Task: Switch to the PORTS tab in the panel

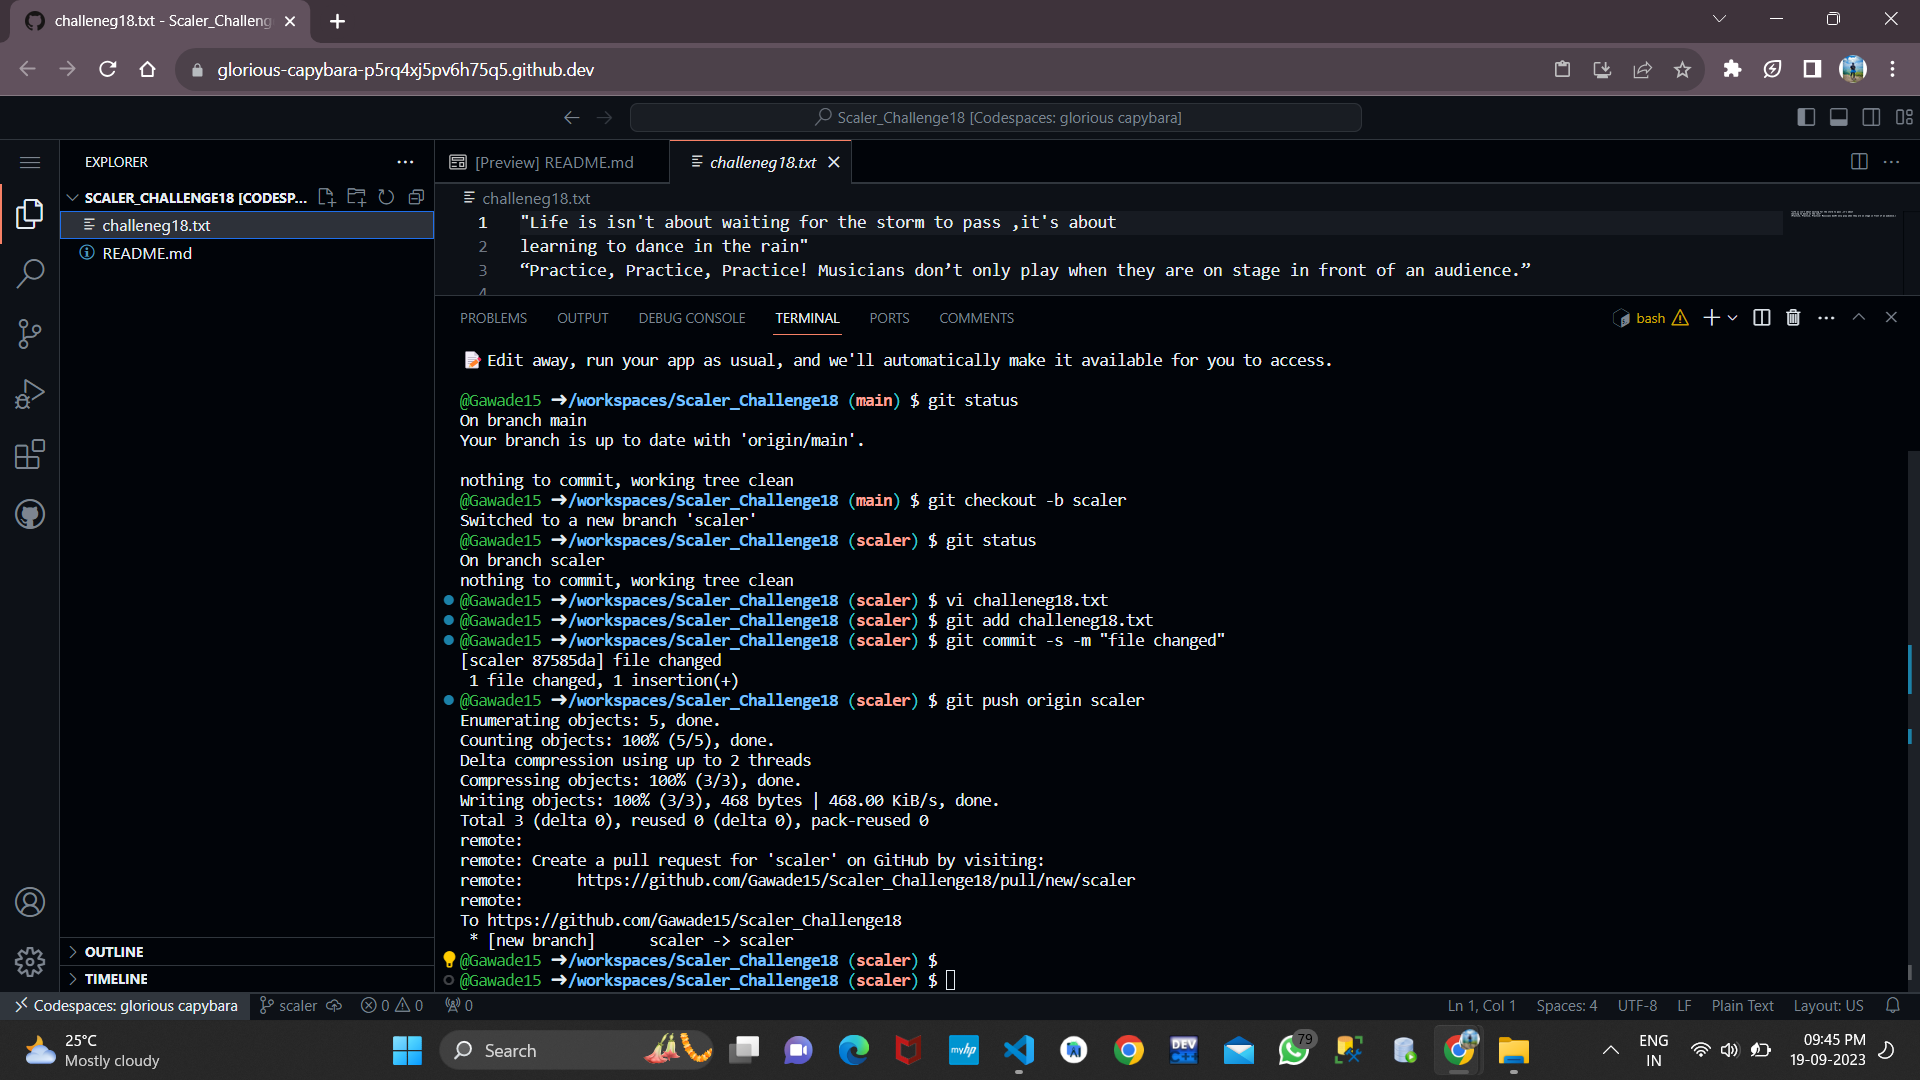Action: click(x=888, y=317)
